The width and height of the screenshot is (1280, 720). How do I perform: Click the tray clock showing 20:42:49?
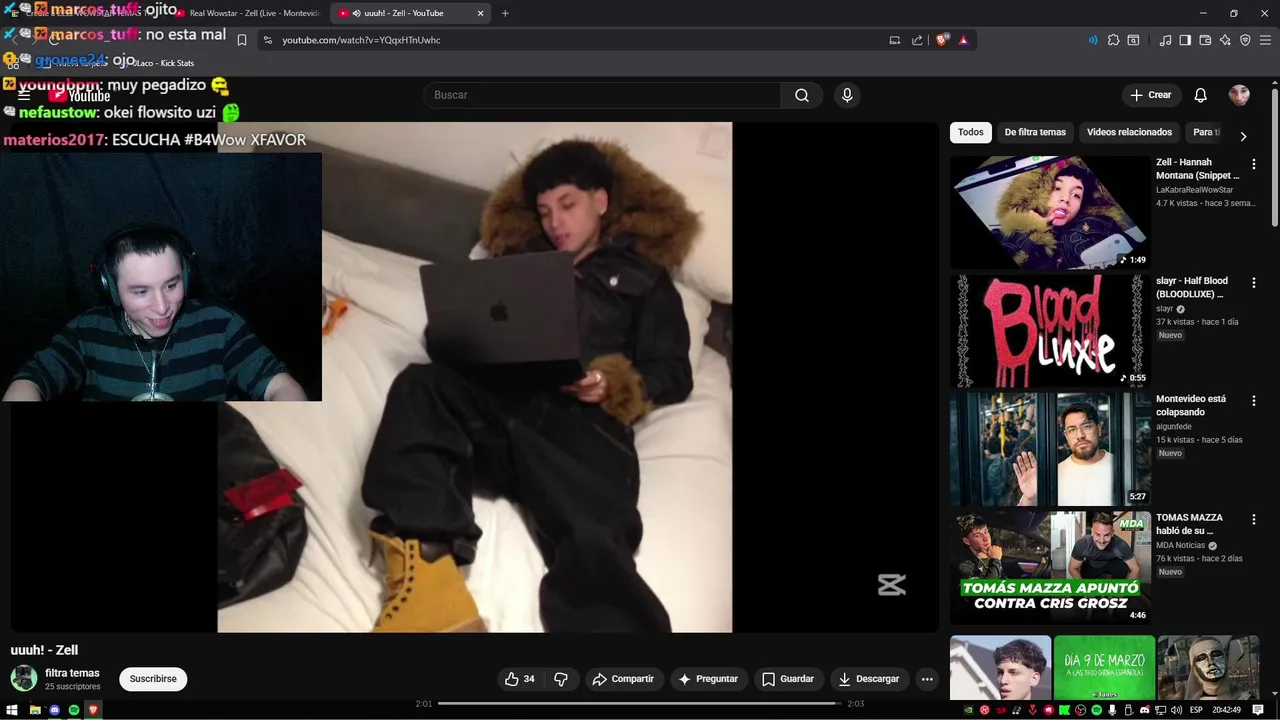pyautogui.click(x=1226, y=710)
